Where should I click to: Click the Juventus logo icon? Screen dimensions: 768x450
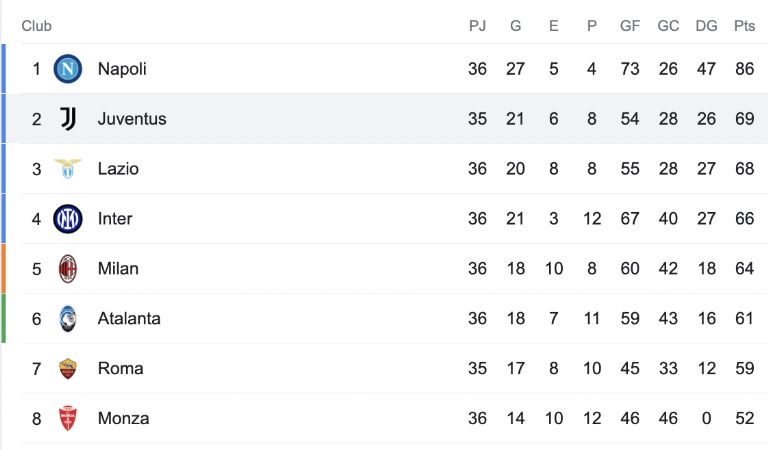[x=68, y=118]
